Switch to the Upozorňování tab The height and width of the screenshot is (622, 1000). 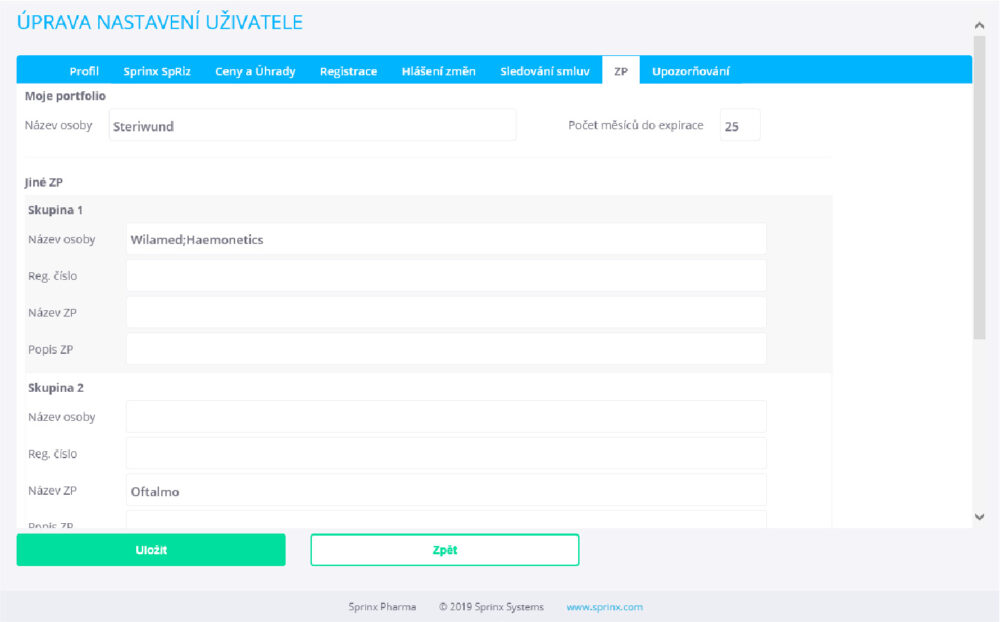690,71
